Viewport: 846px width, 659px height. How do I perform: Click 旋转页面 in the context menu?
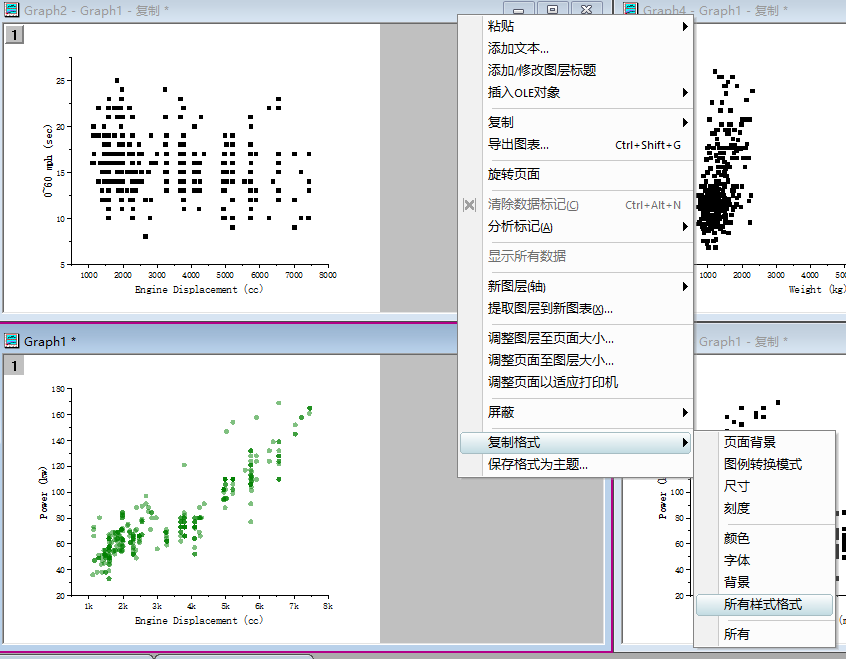point(514,175)
